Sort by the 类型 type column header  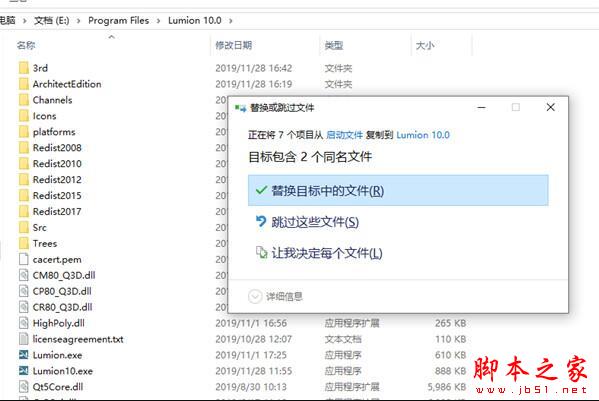tap(333, 45)
